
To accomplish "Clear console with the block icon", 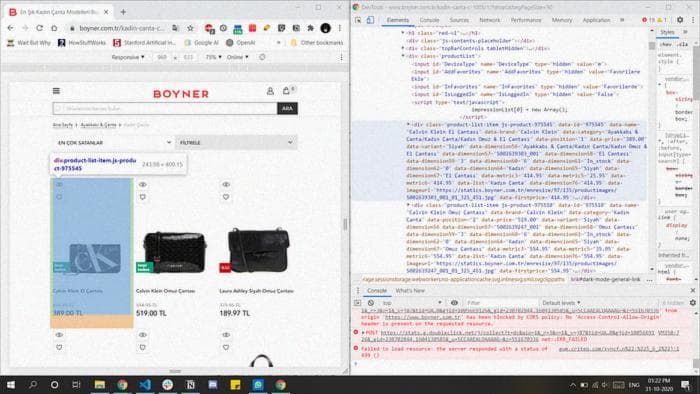I will click(x=371, y=303).
